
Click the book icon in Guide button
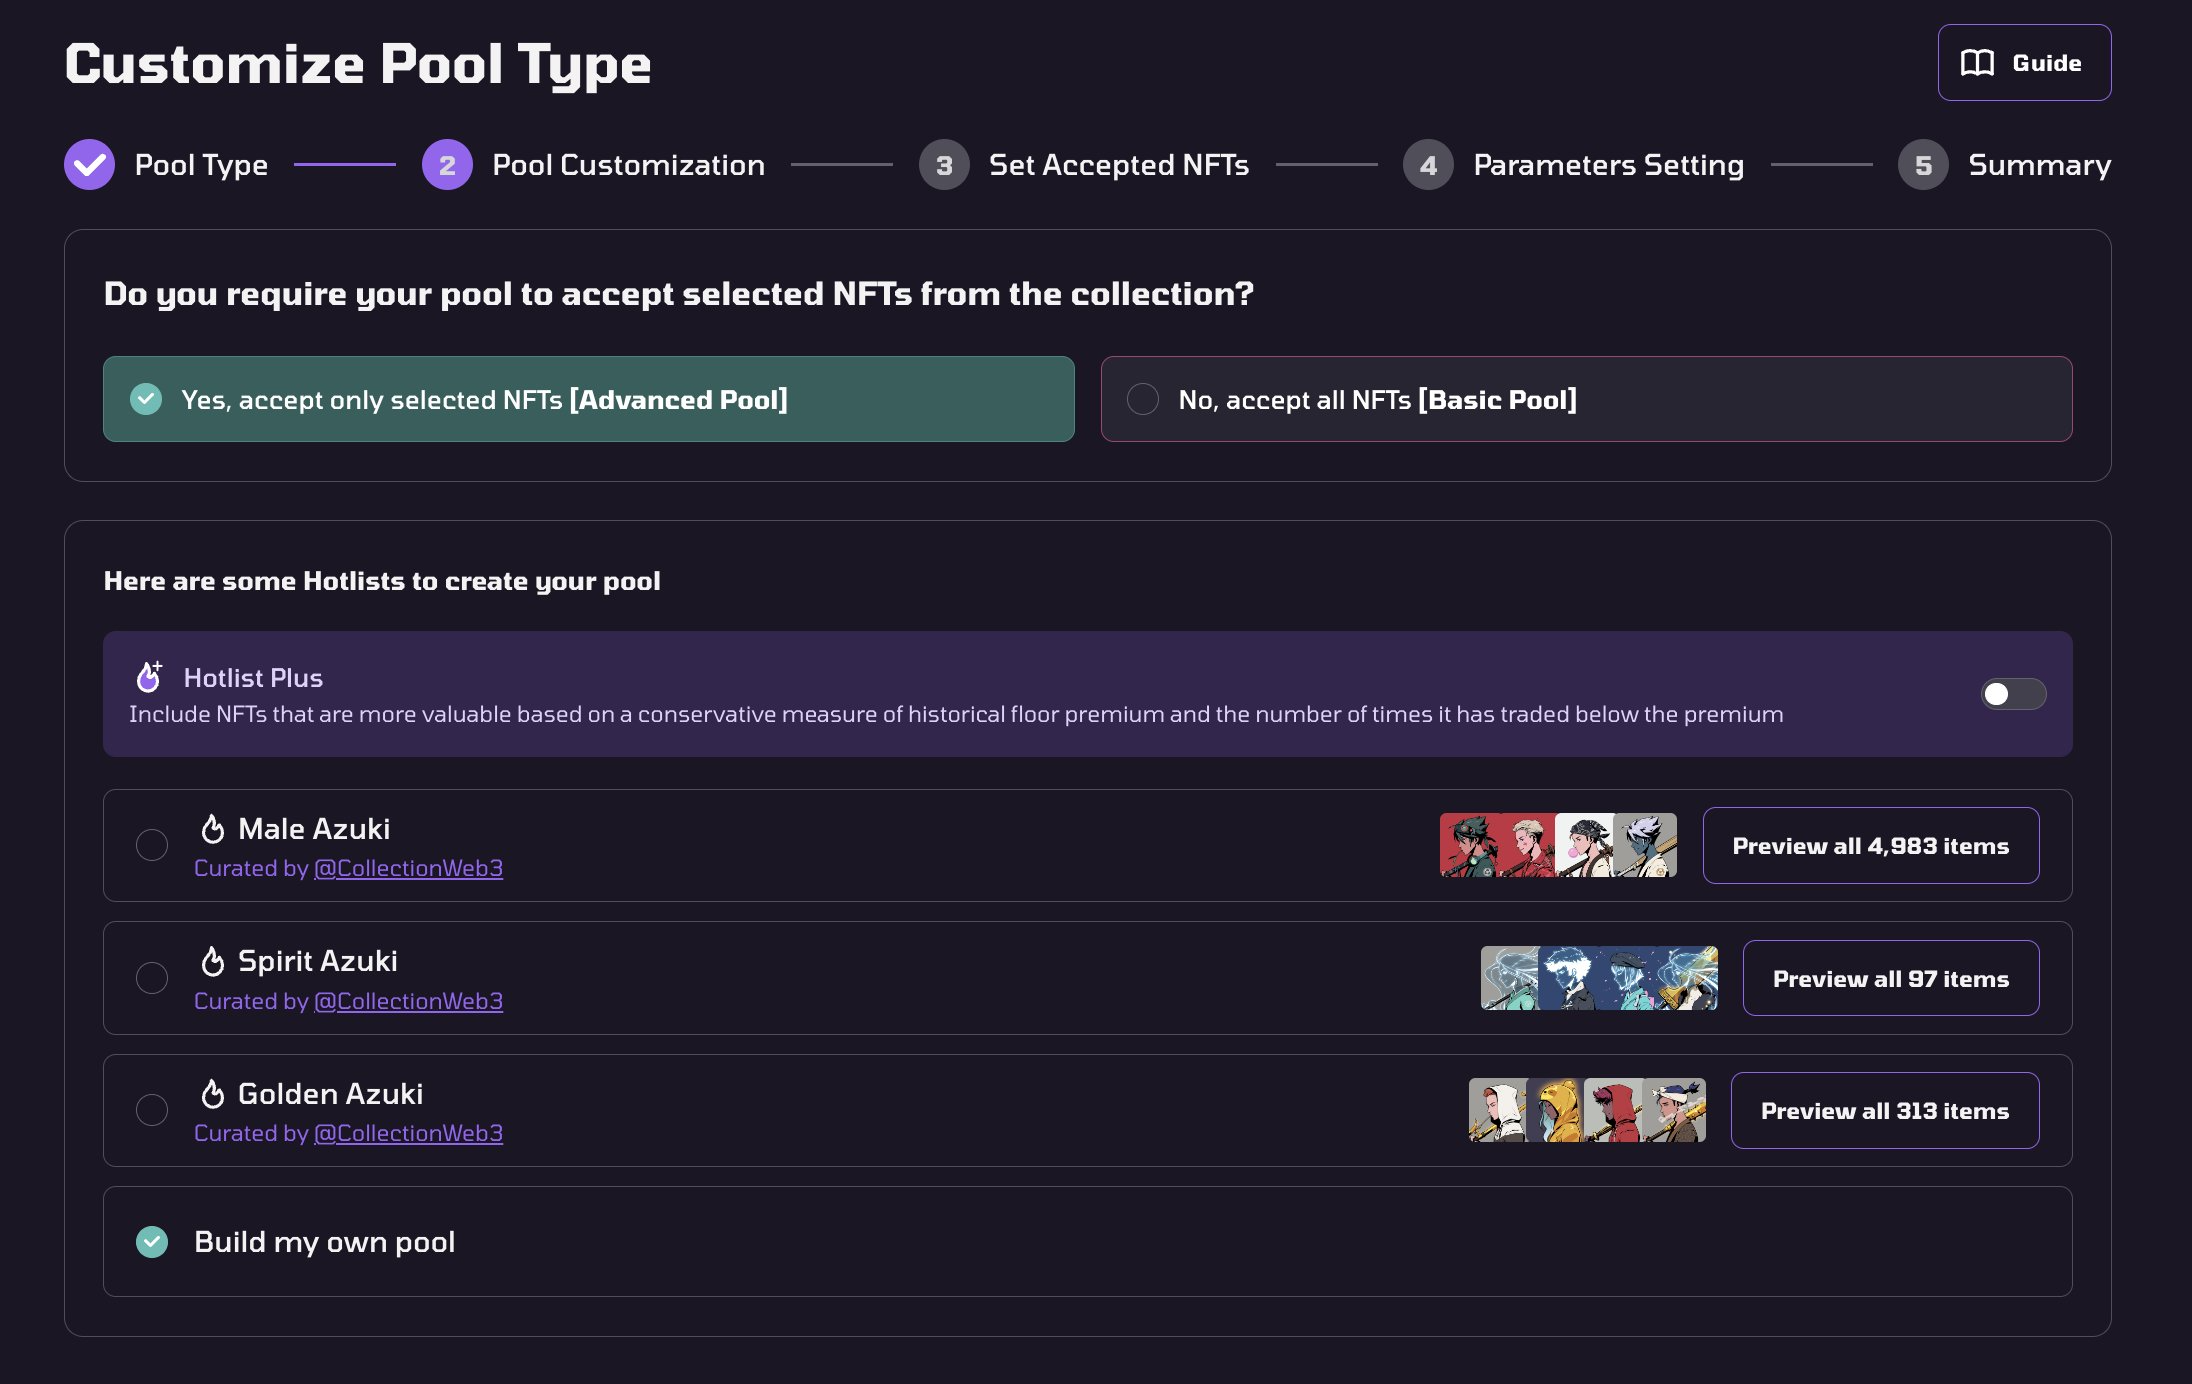click(x=1977, y=63)
